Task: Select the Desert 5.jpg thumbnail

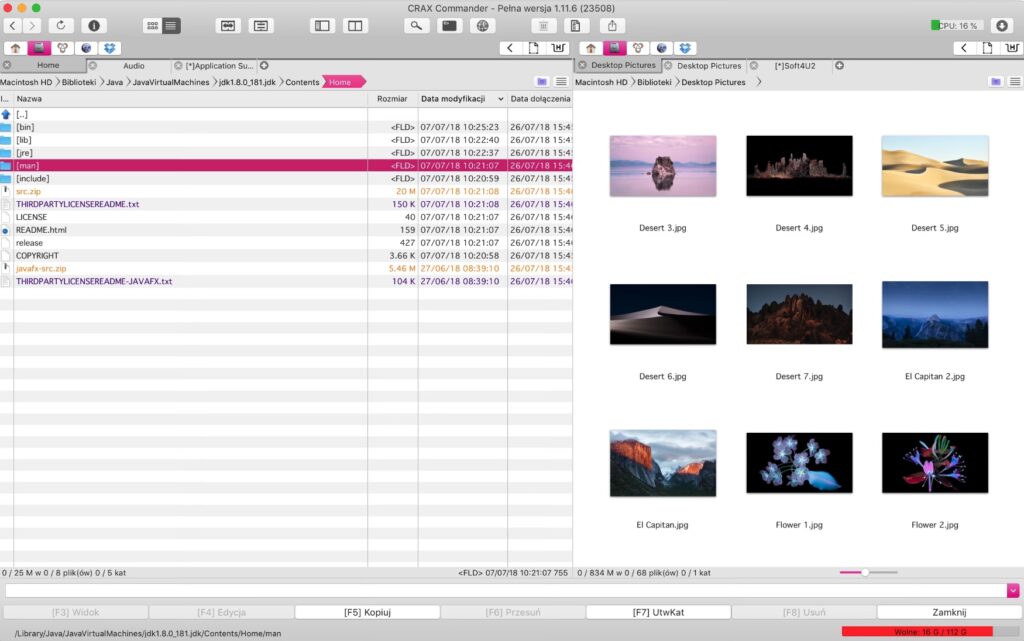Action: point(934,166)
